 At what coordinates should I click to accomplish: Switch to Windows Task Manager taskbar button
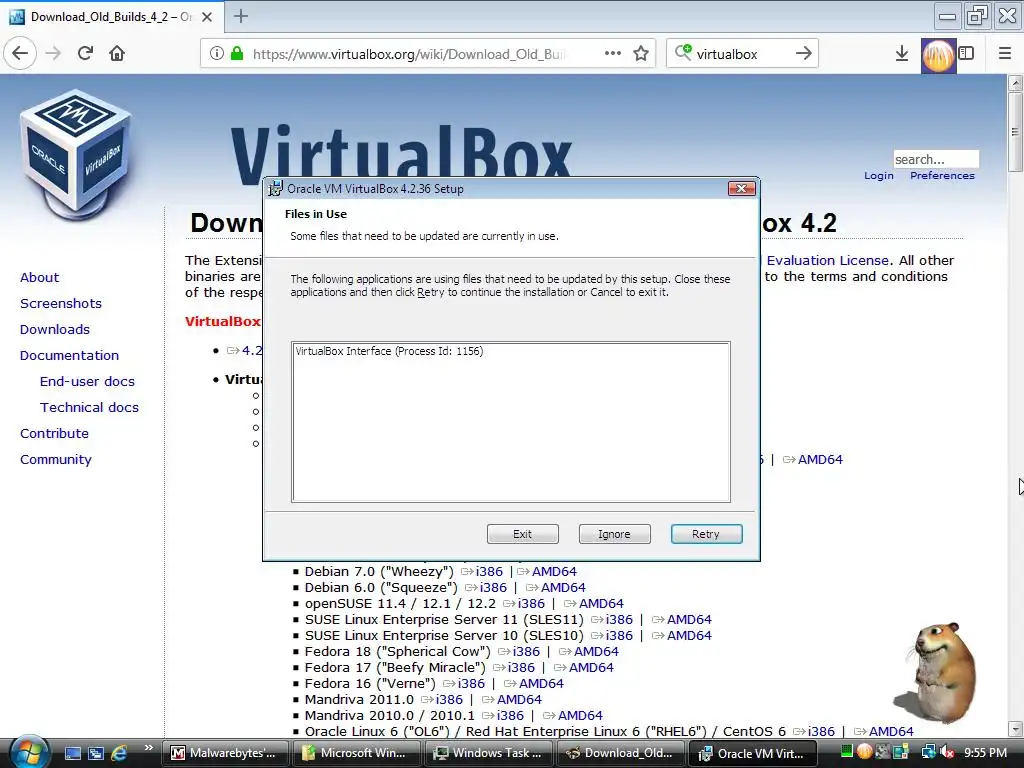point(488,753)
